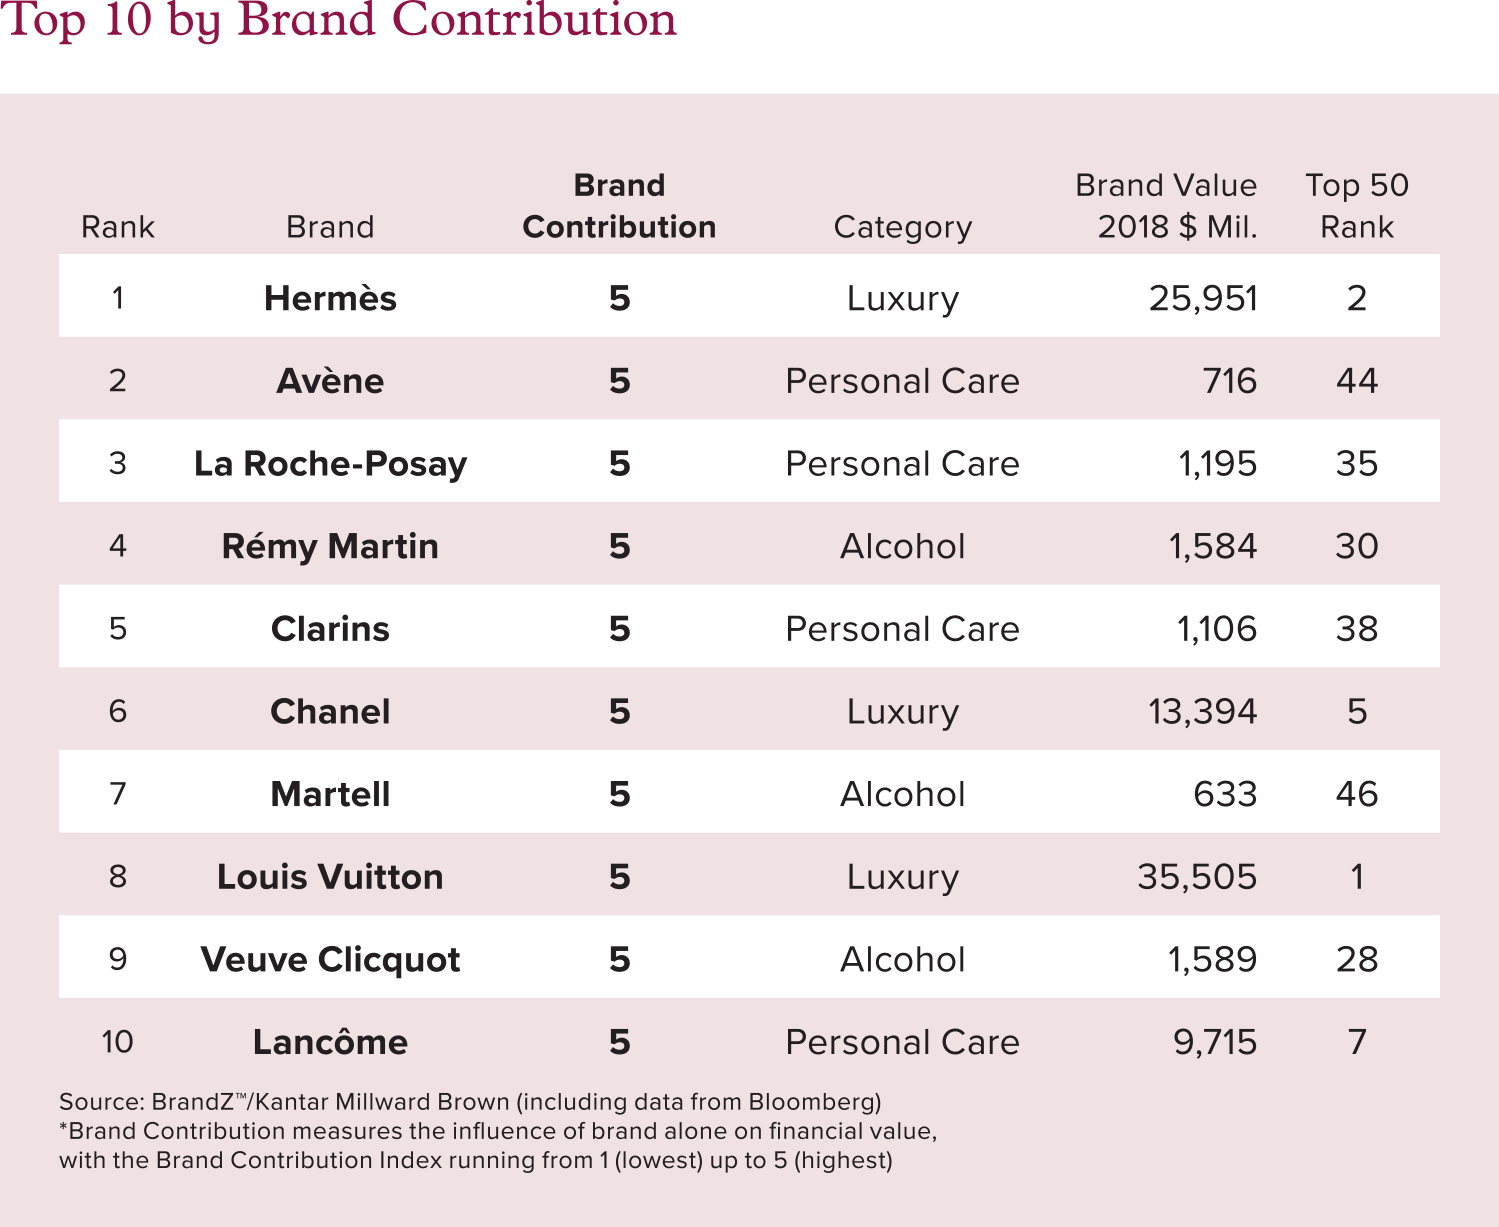Click the Hermès brand name

tap(330, 298)
